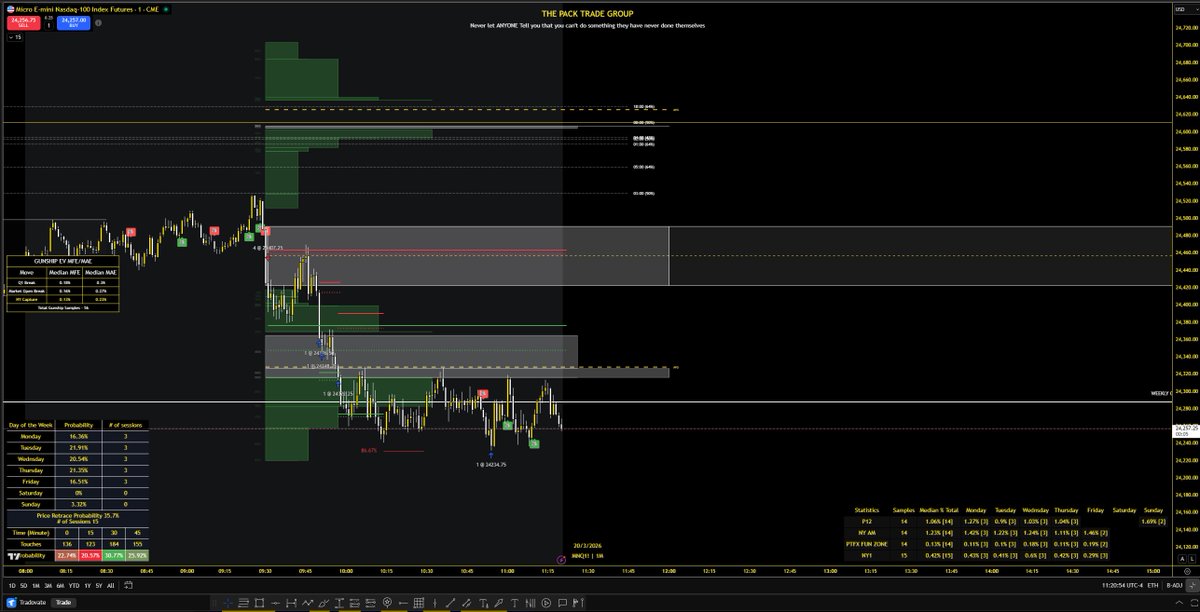This screenshot has width=1200, height=612.
Task: Click the Micro E-mini Nasdaq-100 symbol title
Action: (x=87, y=10)
